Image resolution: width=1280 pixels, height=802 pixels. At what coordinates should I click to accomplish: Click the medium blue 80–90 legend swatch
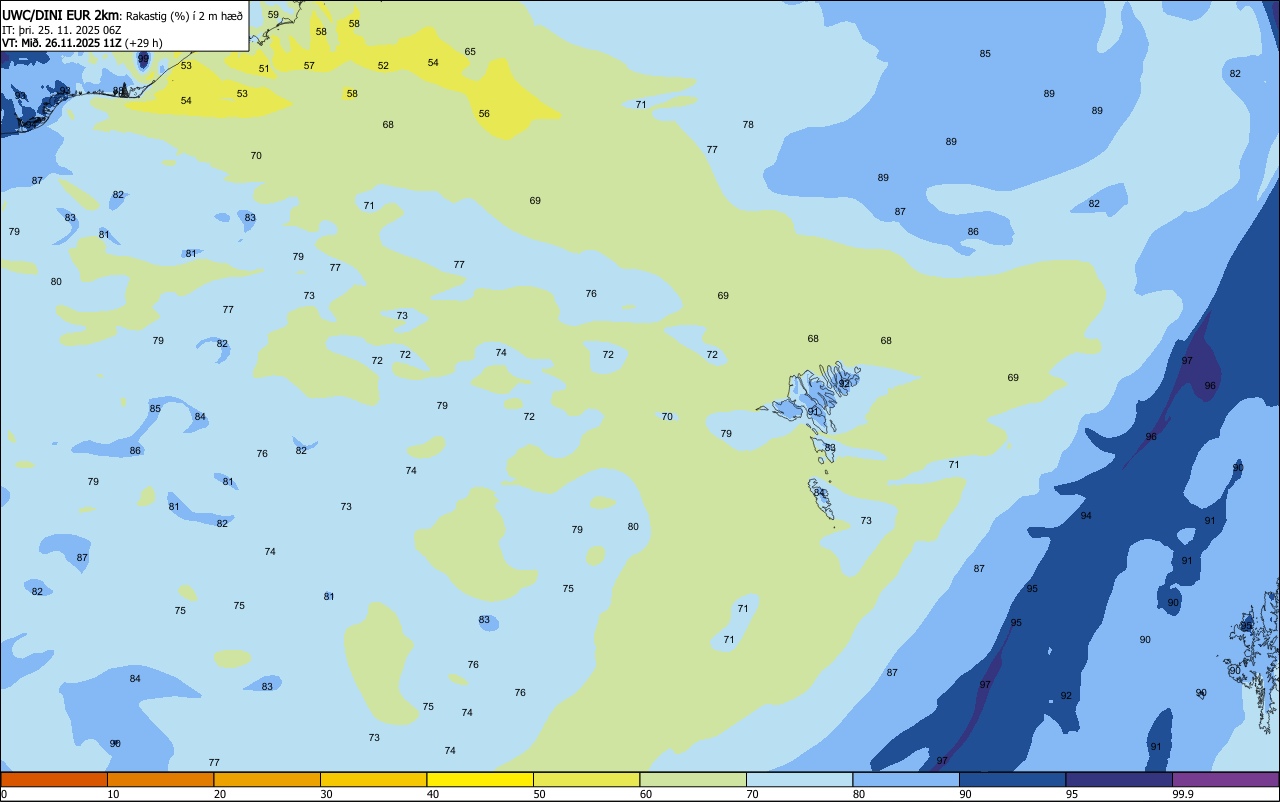pyautogui.click(x=906, y=779)
